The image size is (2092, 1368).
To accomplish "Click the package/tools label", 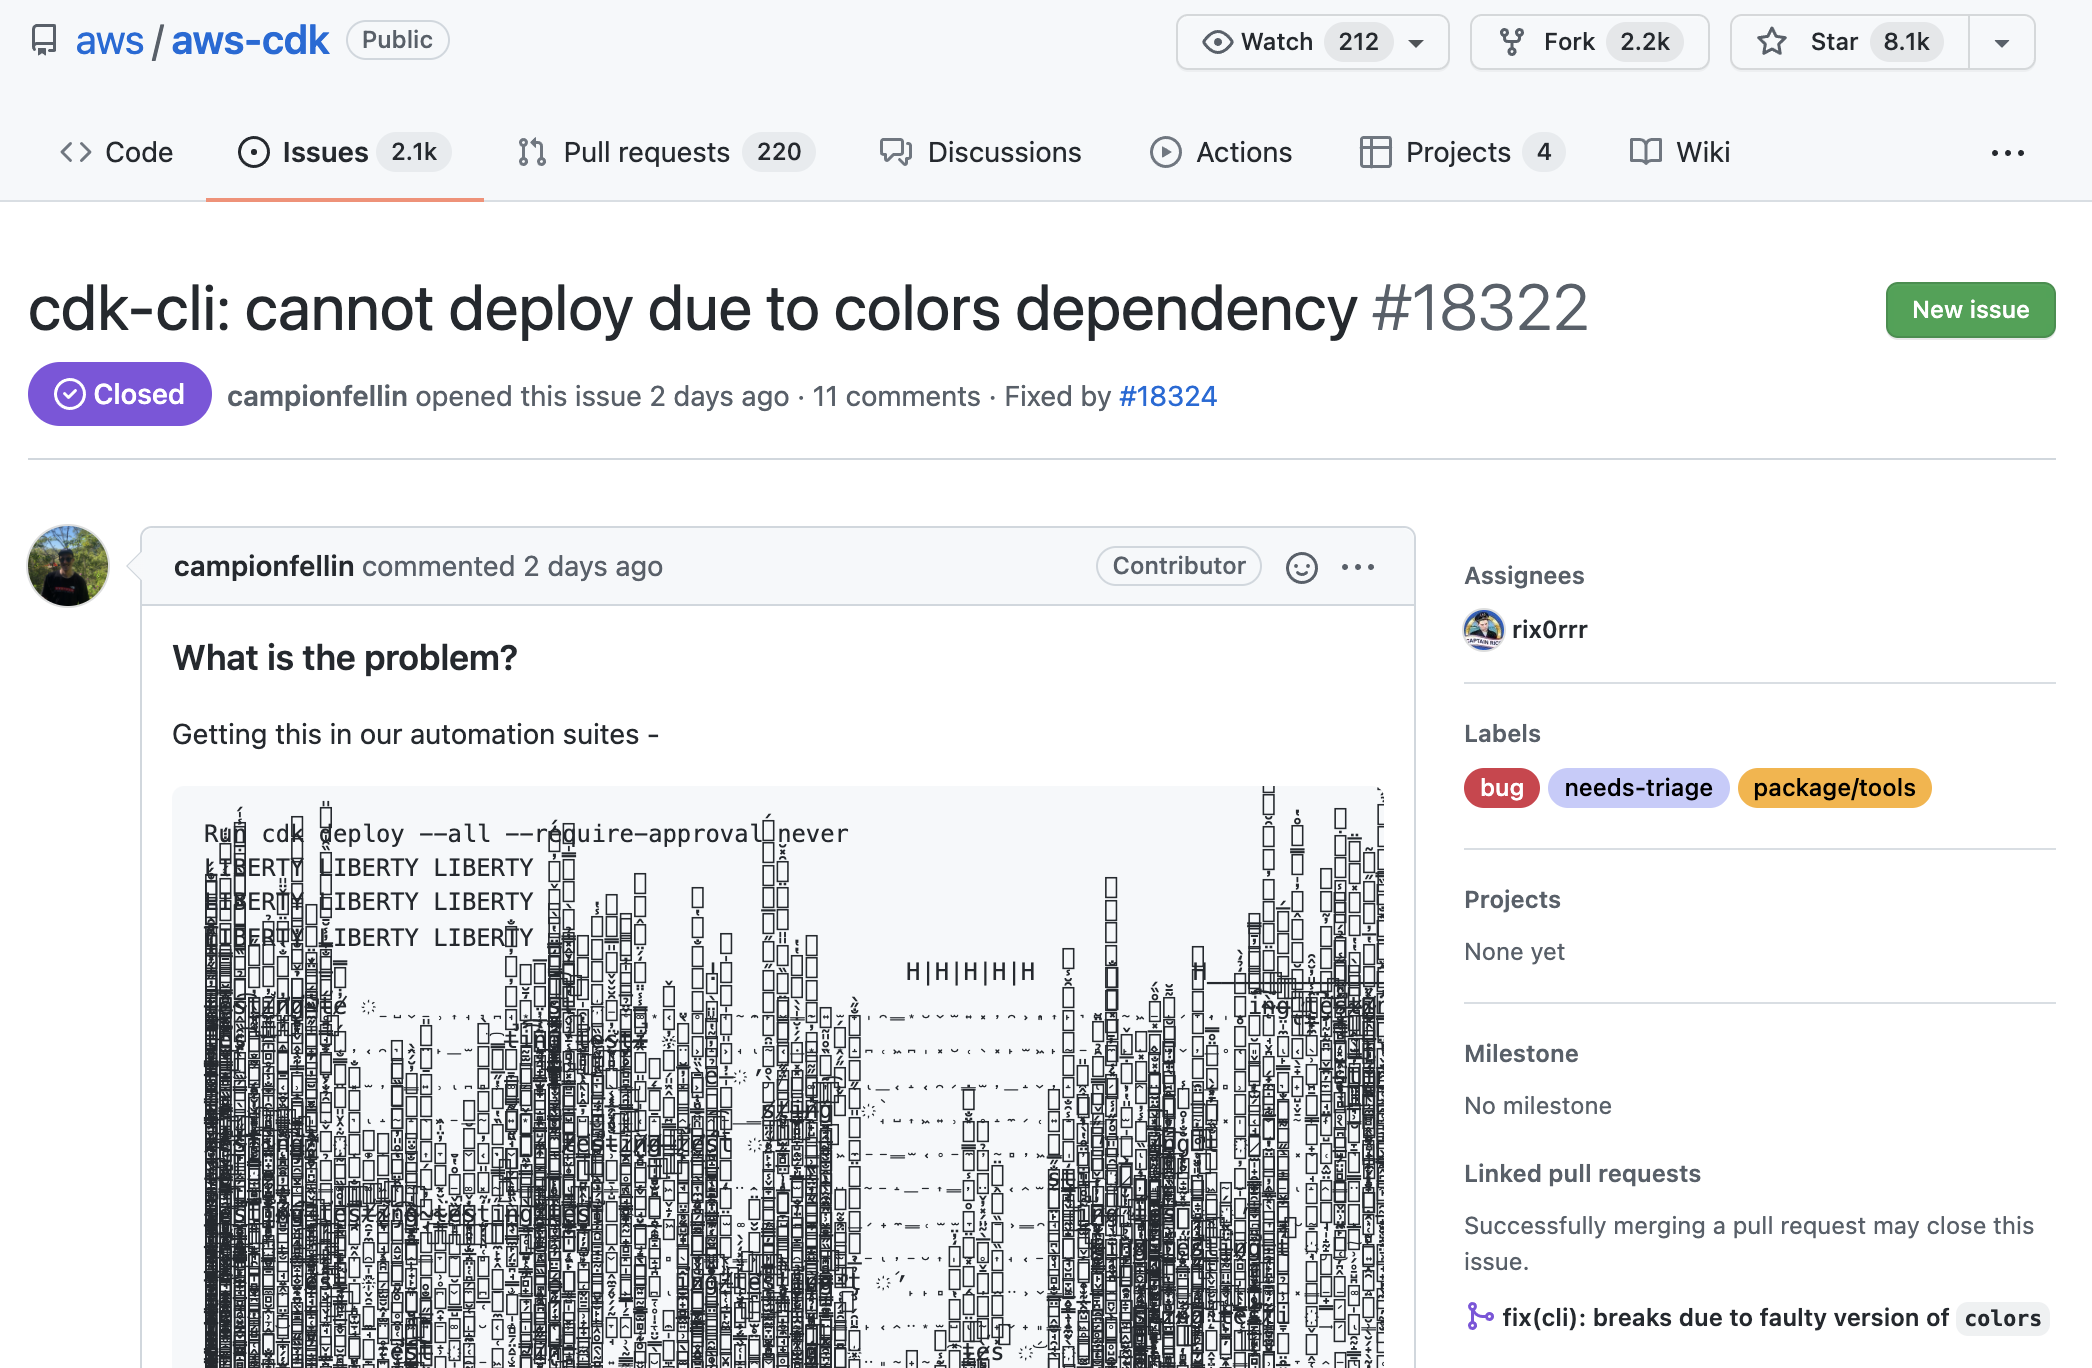I will click(1833, 788).
